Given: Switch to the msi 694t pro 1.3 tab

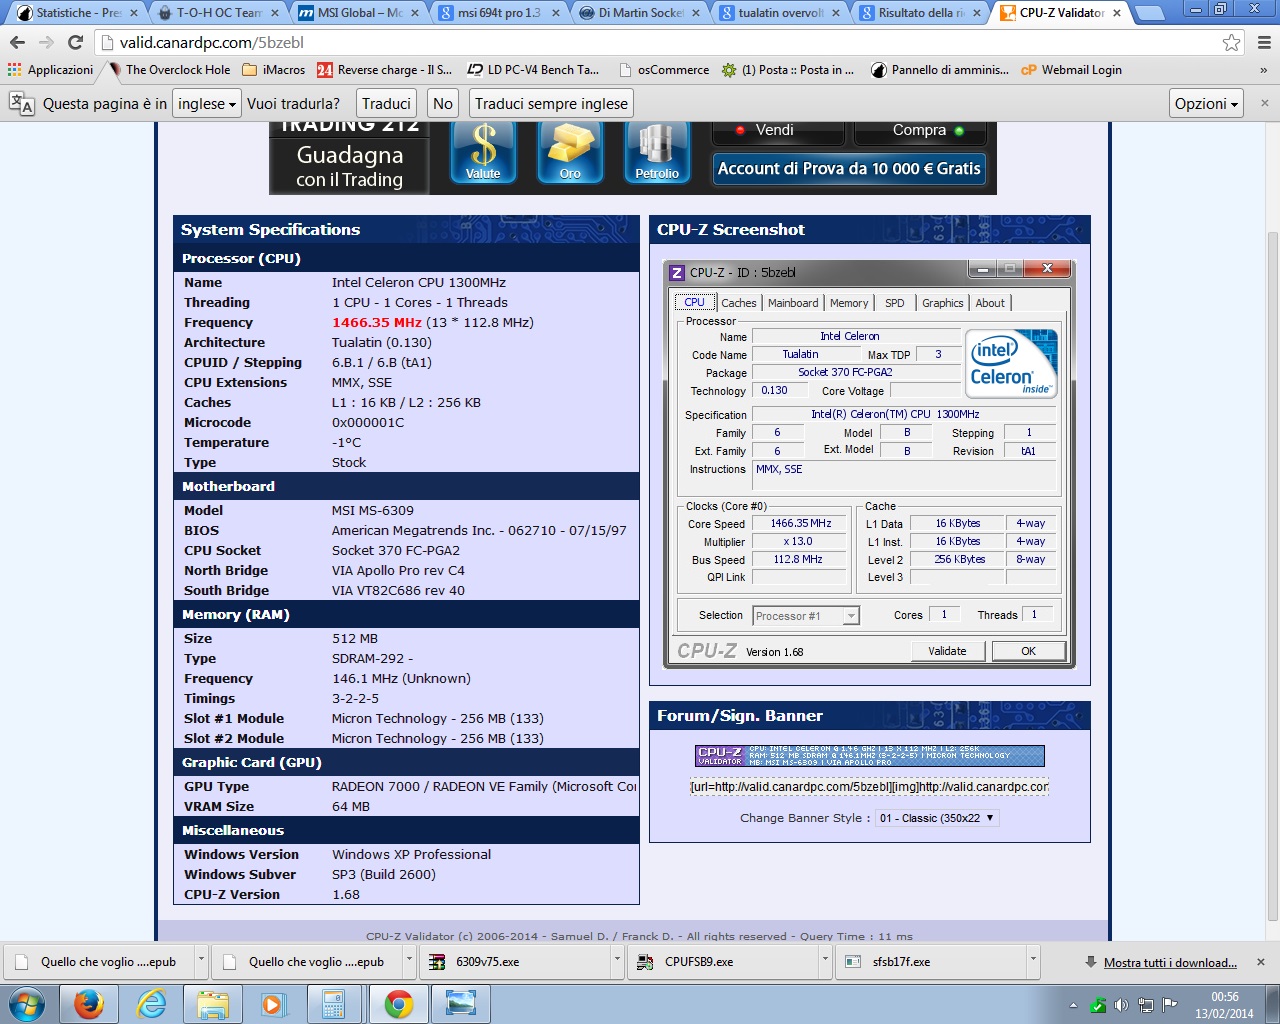Looking at the screenshot, I should tap(500, 13).
